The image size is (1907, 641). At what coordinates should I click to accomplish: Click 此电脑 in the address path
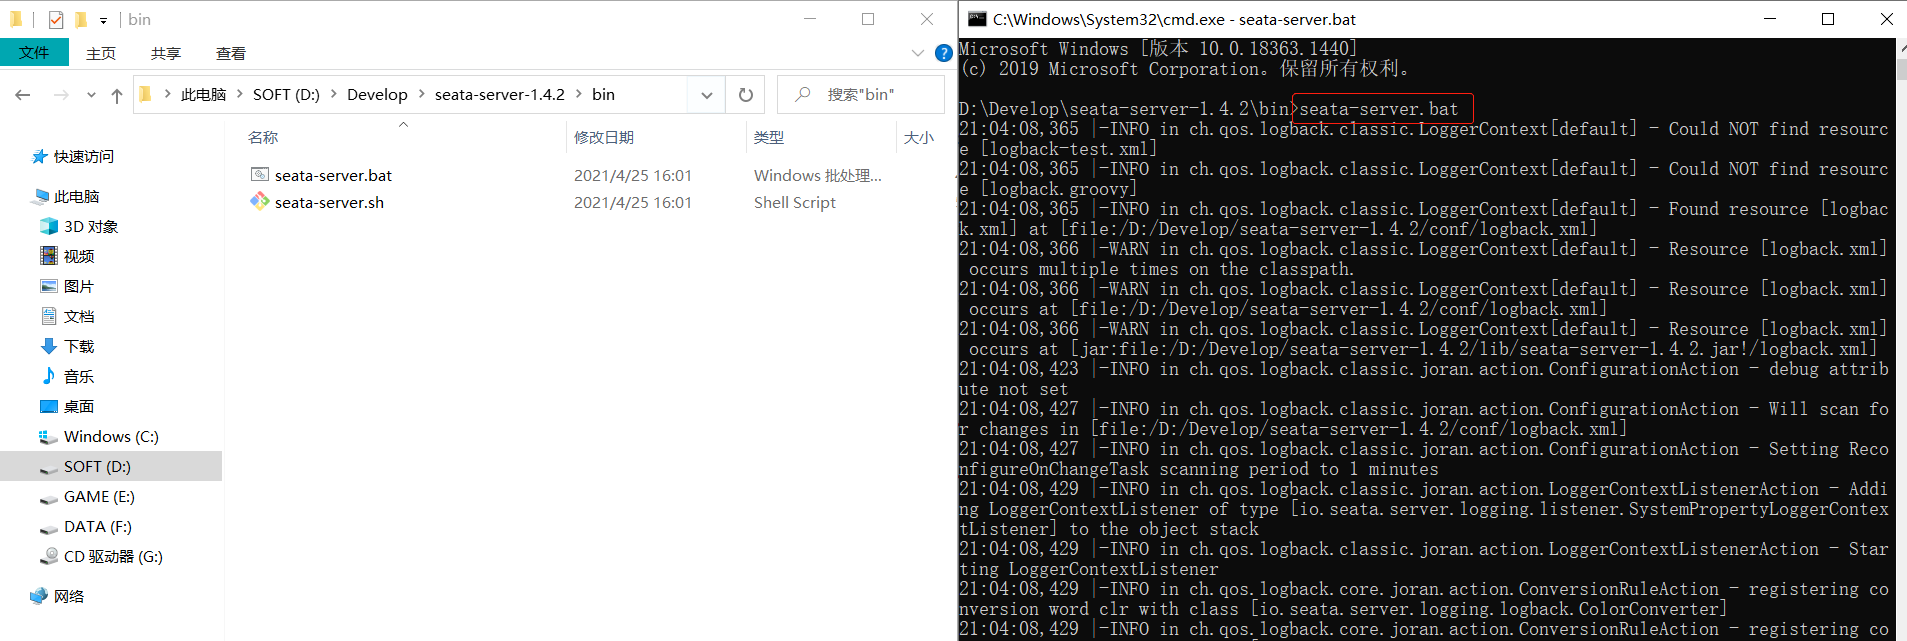coord(203,94)
